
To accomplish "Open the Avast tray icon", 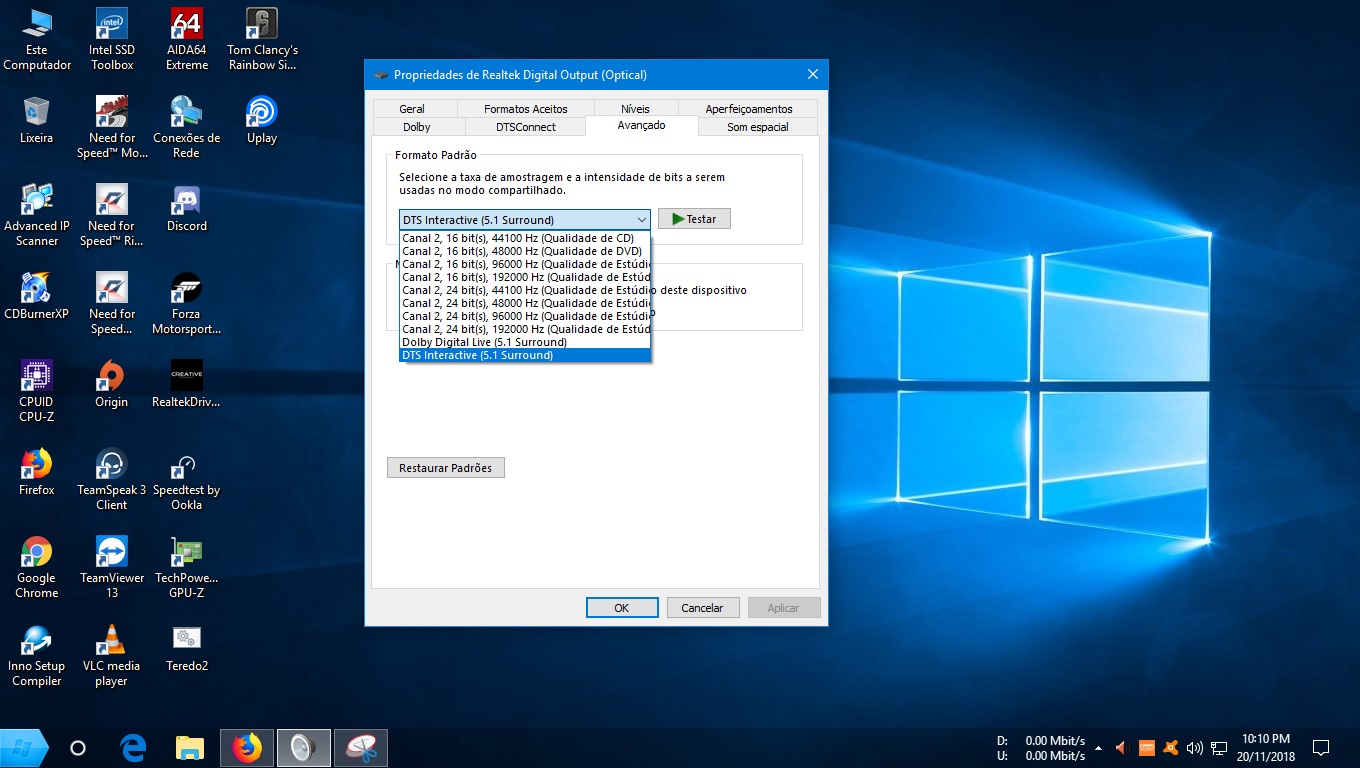I will pyautogui.click(x=1171, y=748).
